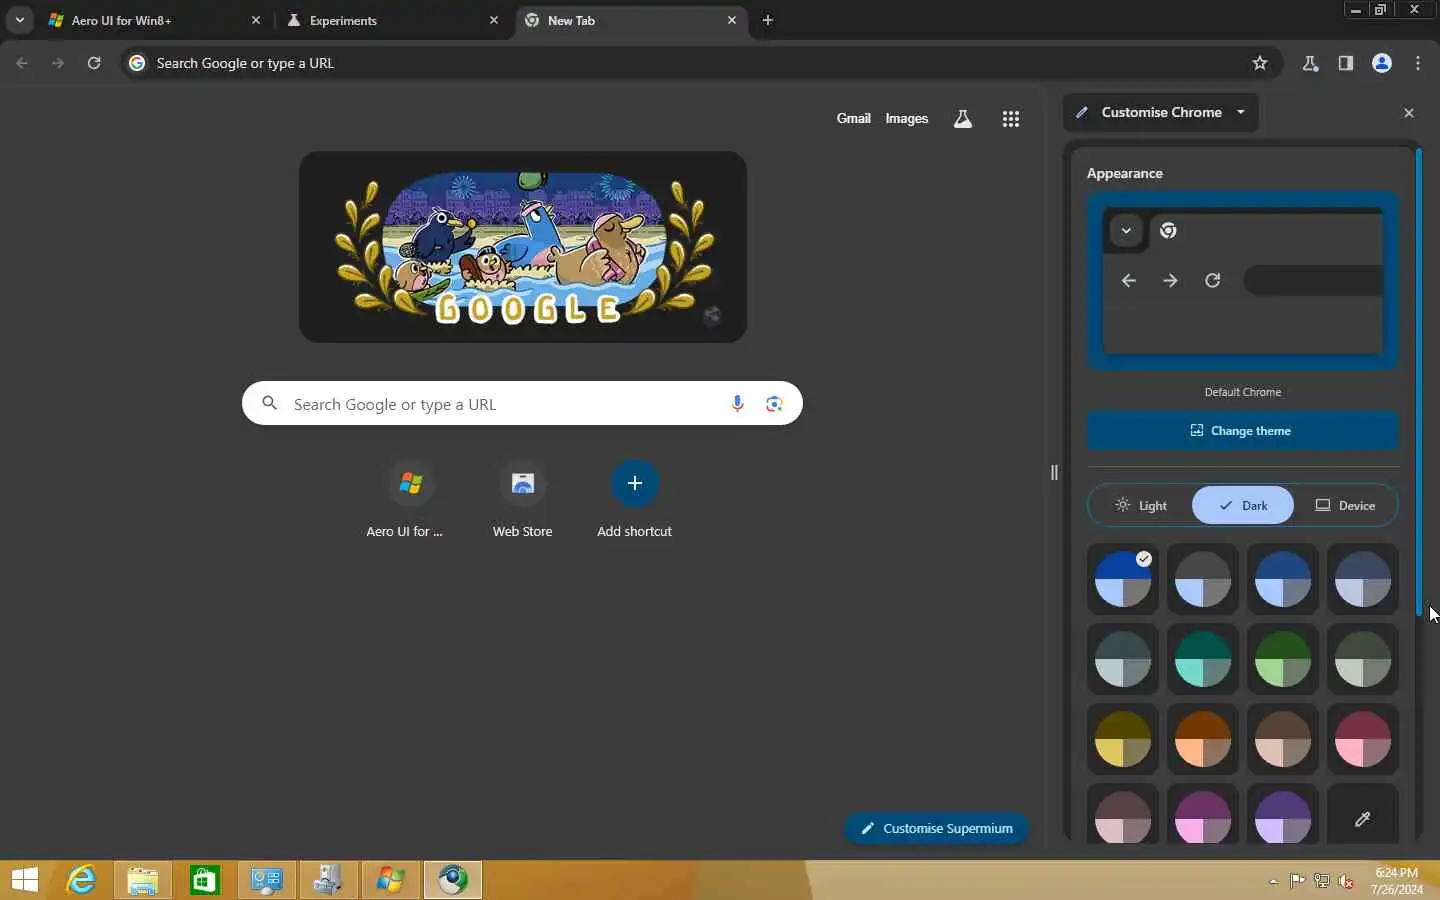The image size is (1440, 900).
Task: Switch to the Experiments tab
Action: [392, 20]
